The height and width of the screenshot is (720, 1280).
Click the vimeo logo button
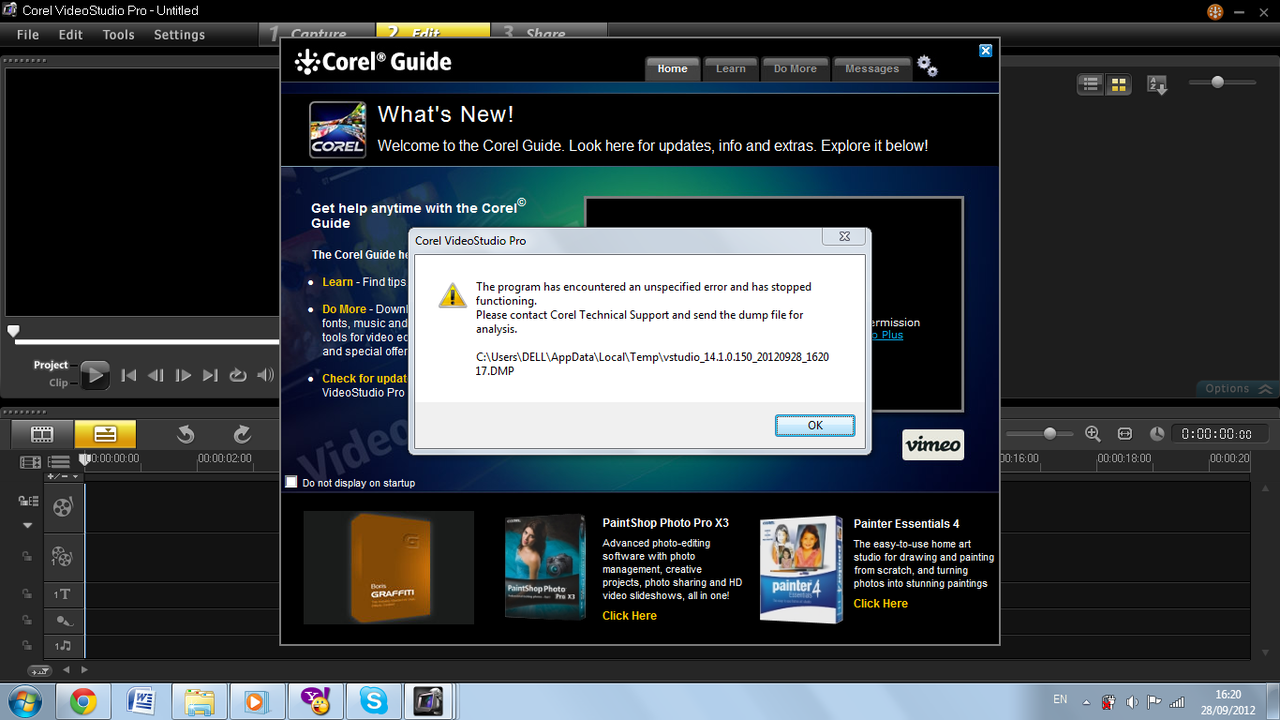point(933,445)
